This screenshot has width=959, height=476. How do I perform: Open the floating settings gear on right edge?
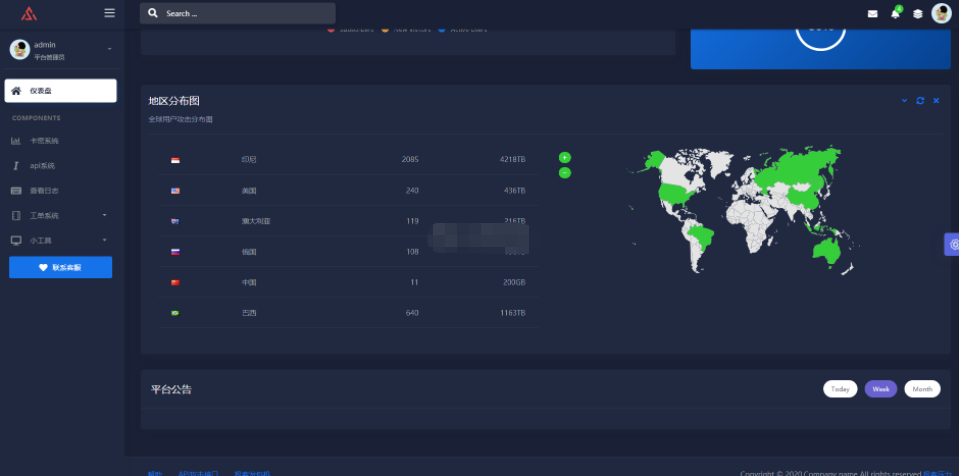click(953, 244)
